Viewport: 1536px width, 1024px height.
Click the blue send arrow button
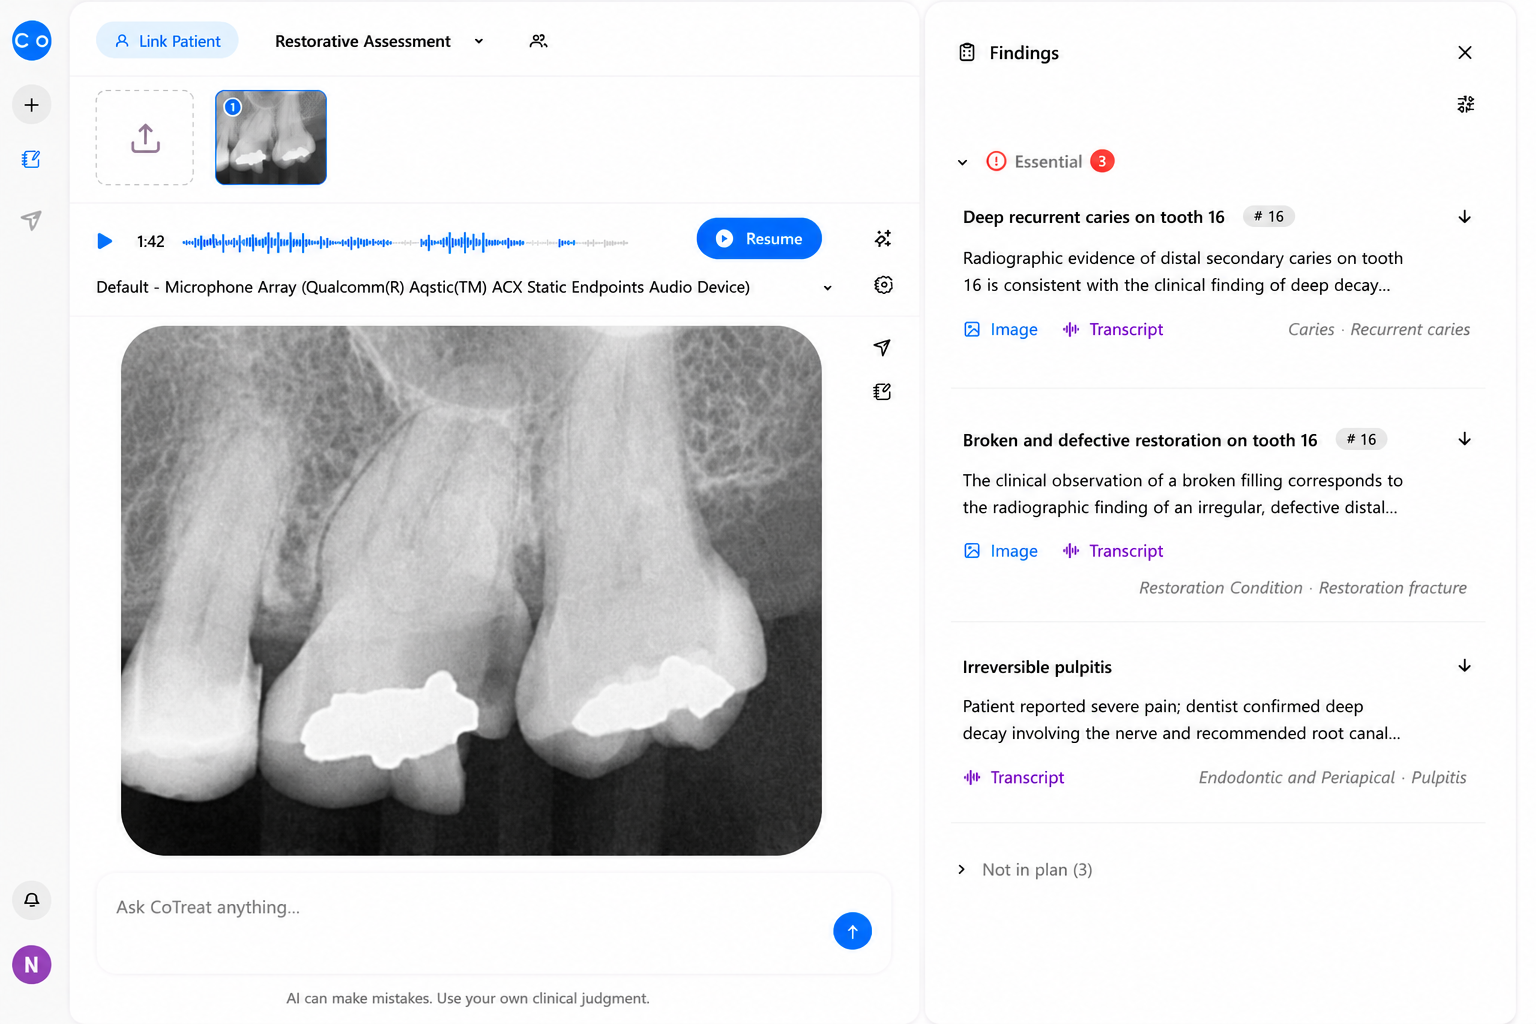pyautogui.click(x=852, y=931)
